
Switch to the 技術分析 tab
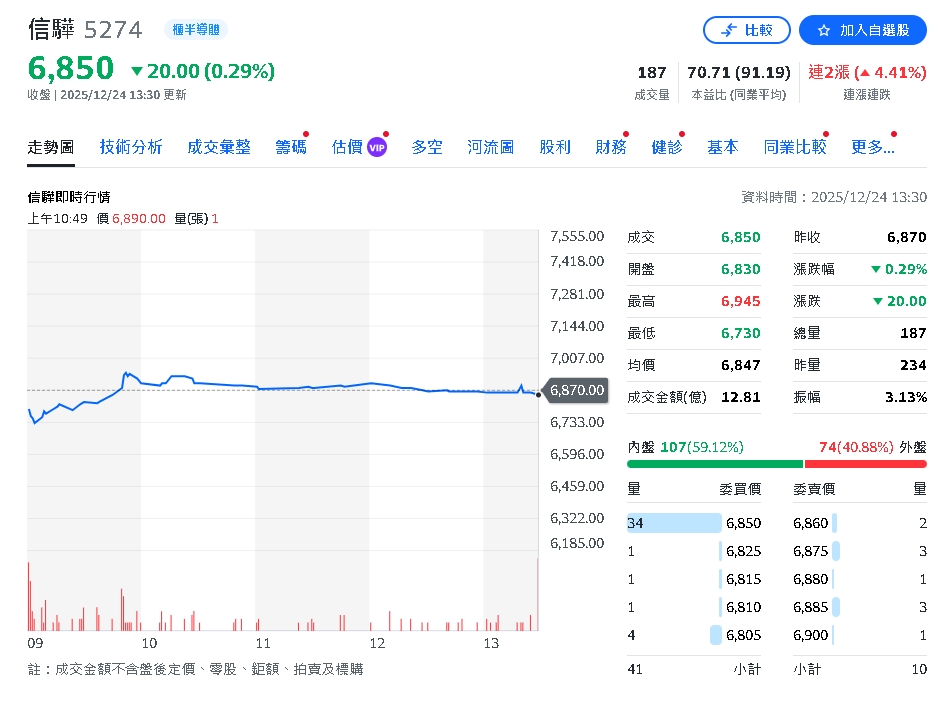tap(130, 147)
